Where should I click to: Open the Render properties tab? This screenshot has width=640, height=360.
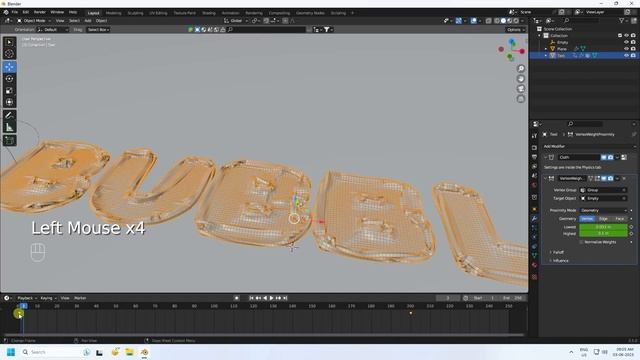(x=534, y=148)
